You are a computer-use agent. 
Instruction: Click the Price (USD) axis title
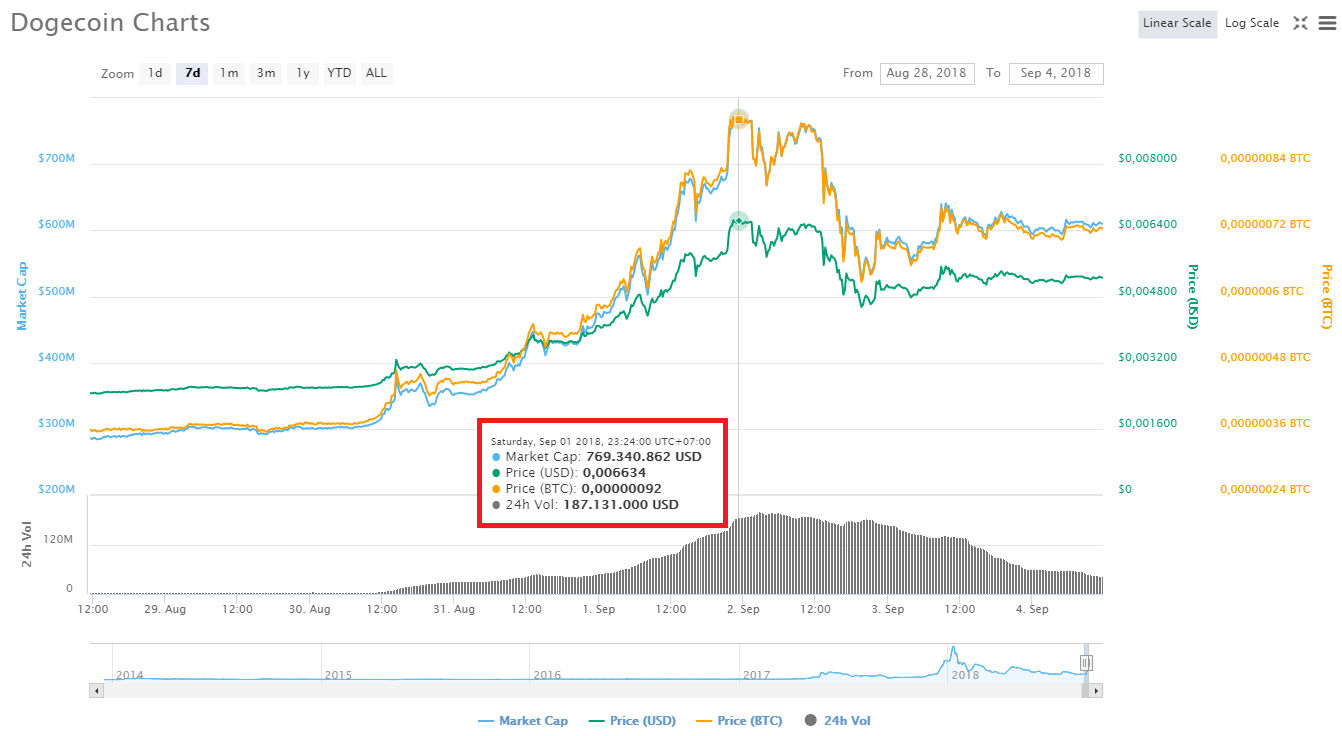tap(1192, 296)
